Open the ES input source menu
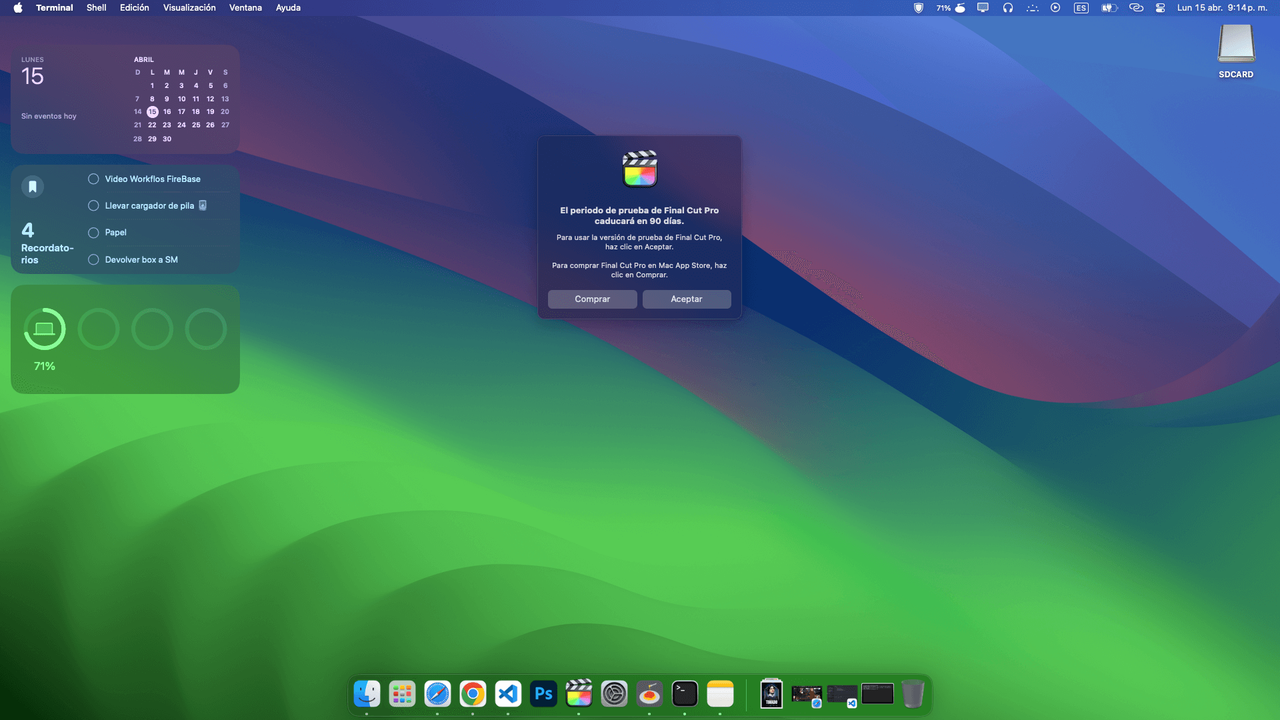1280x720 pixels. pos(1080,7)
